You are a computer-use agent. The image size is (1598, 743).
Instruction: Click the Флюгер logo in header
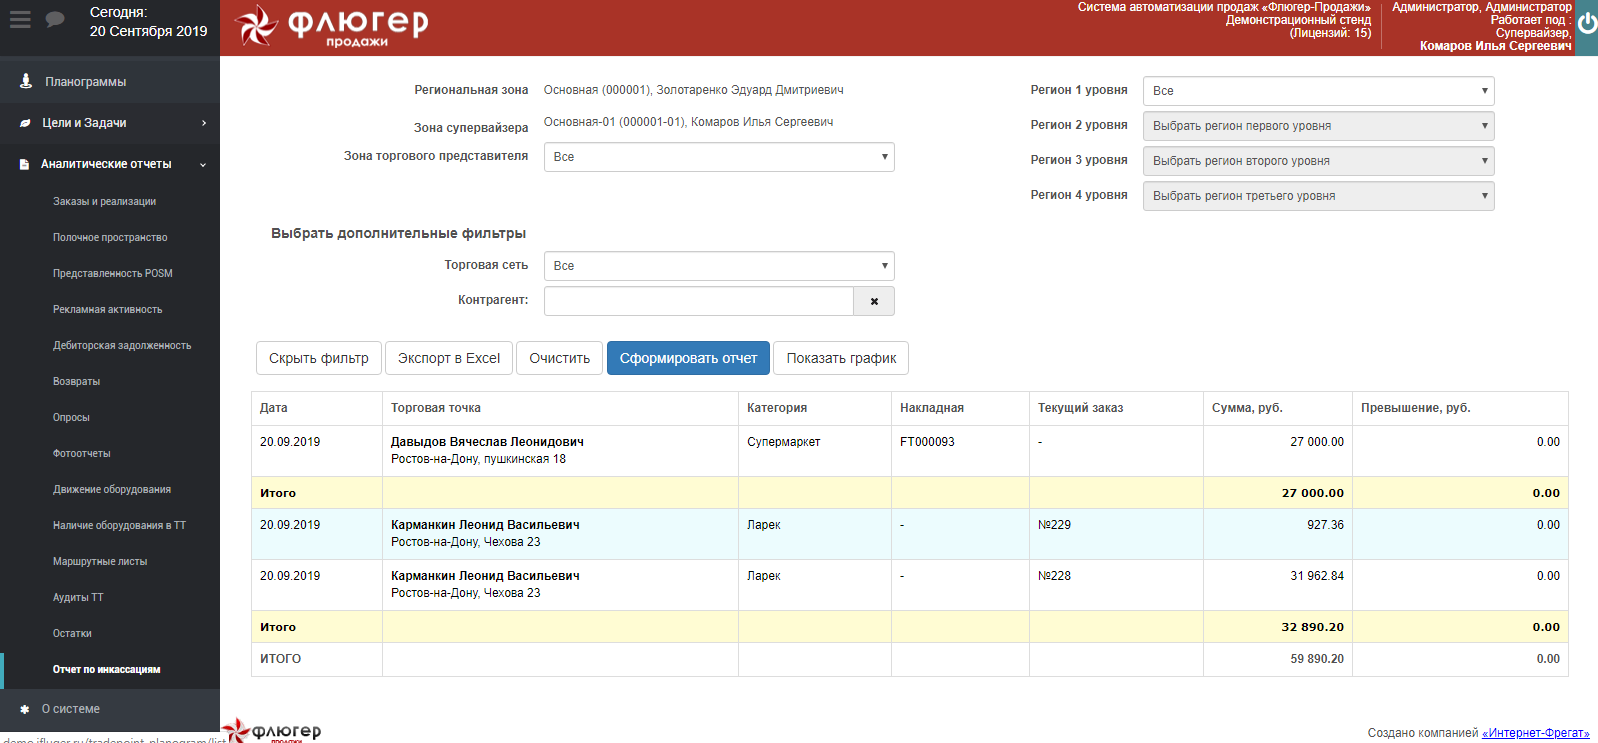tap(332, 27)
